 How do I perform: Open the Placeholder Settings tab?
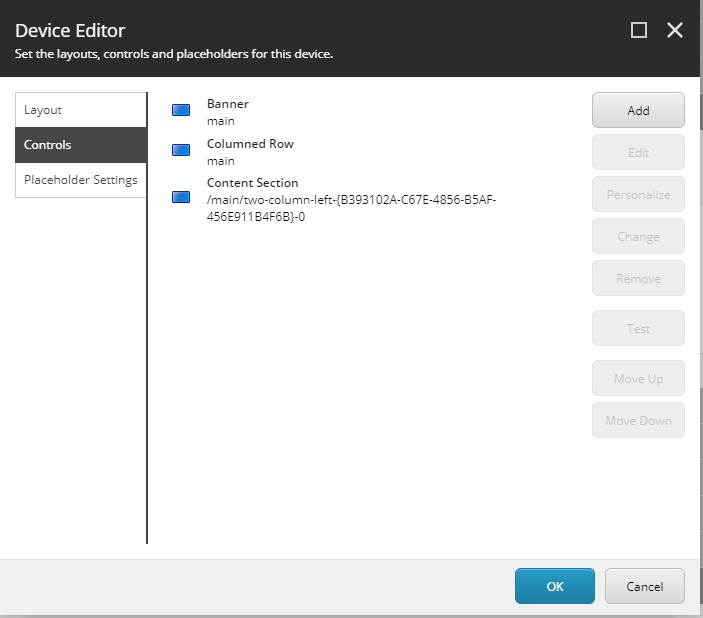(x=81, y=180)
